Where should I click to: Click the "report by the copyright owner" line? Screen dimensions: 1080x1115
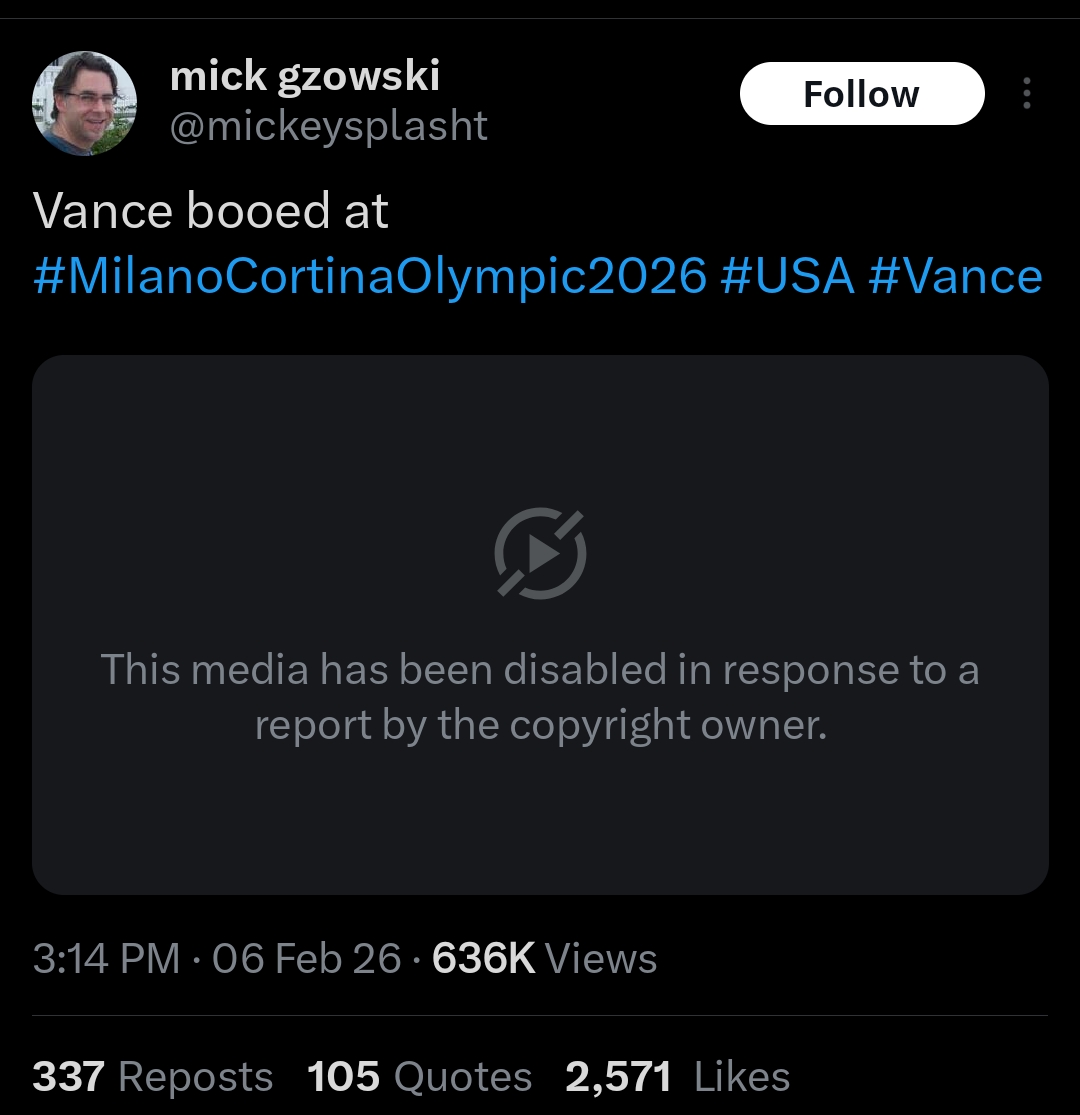pyautogui.click(x=540, y=725)
